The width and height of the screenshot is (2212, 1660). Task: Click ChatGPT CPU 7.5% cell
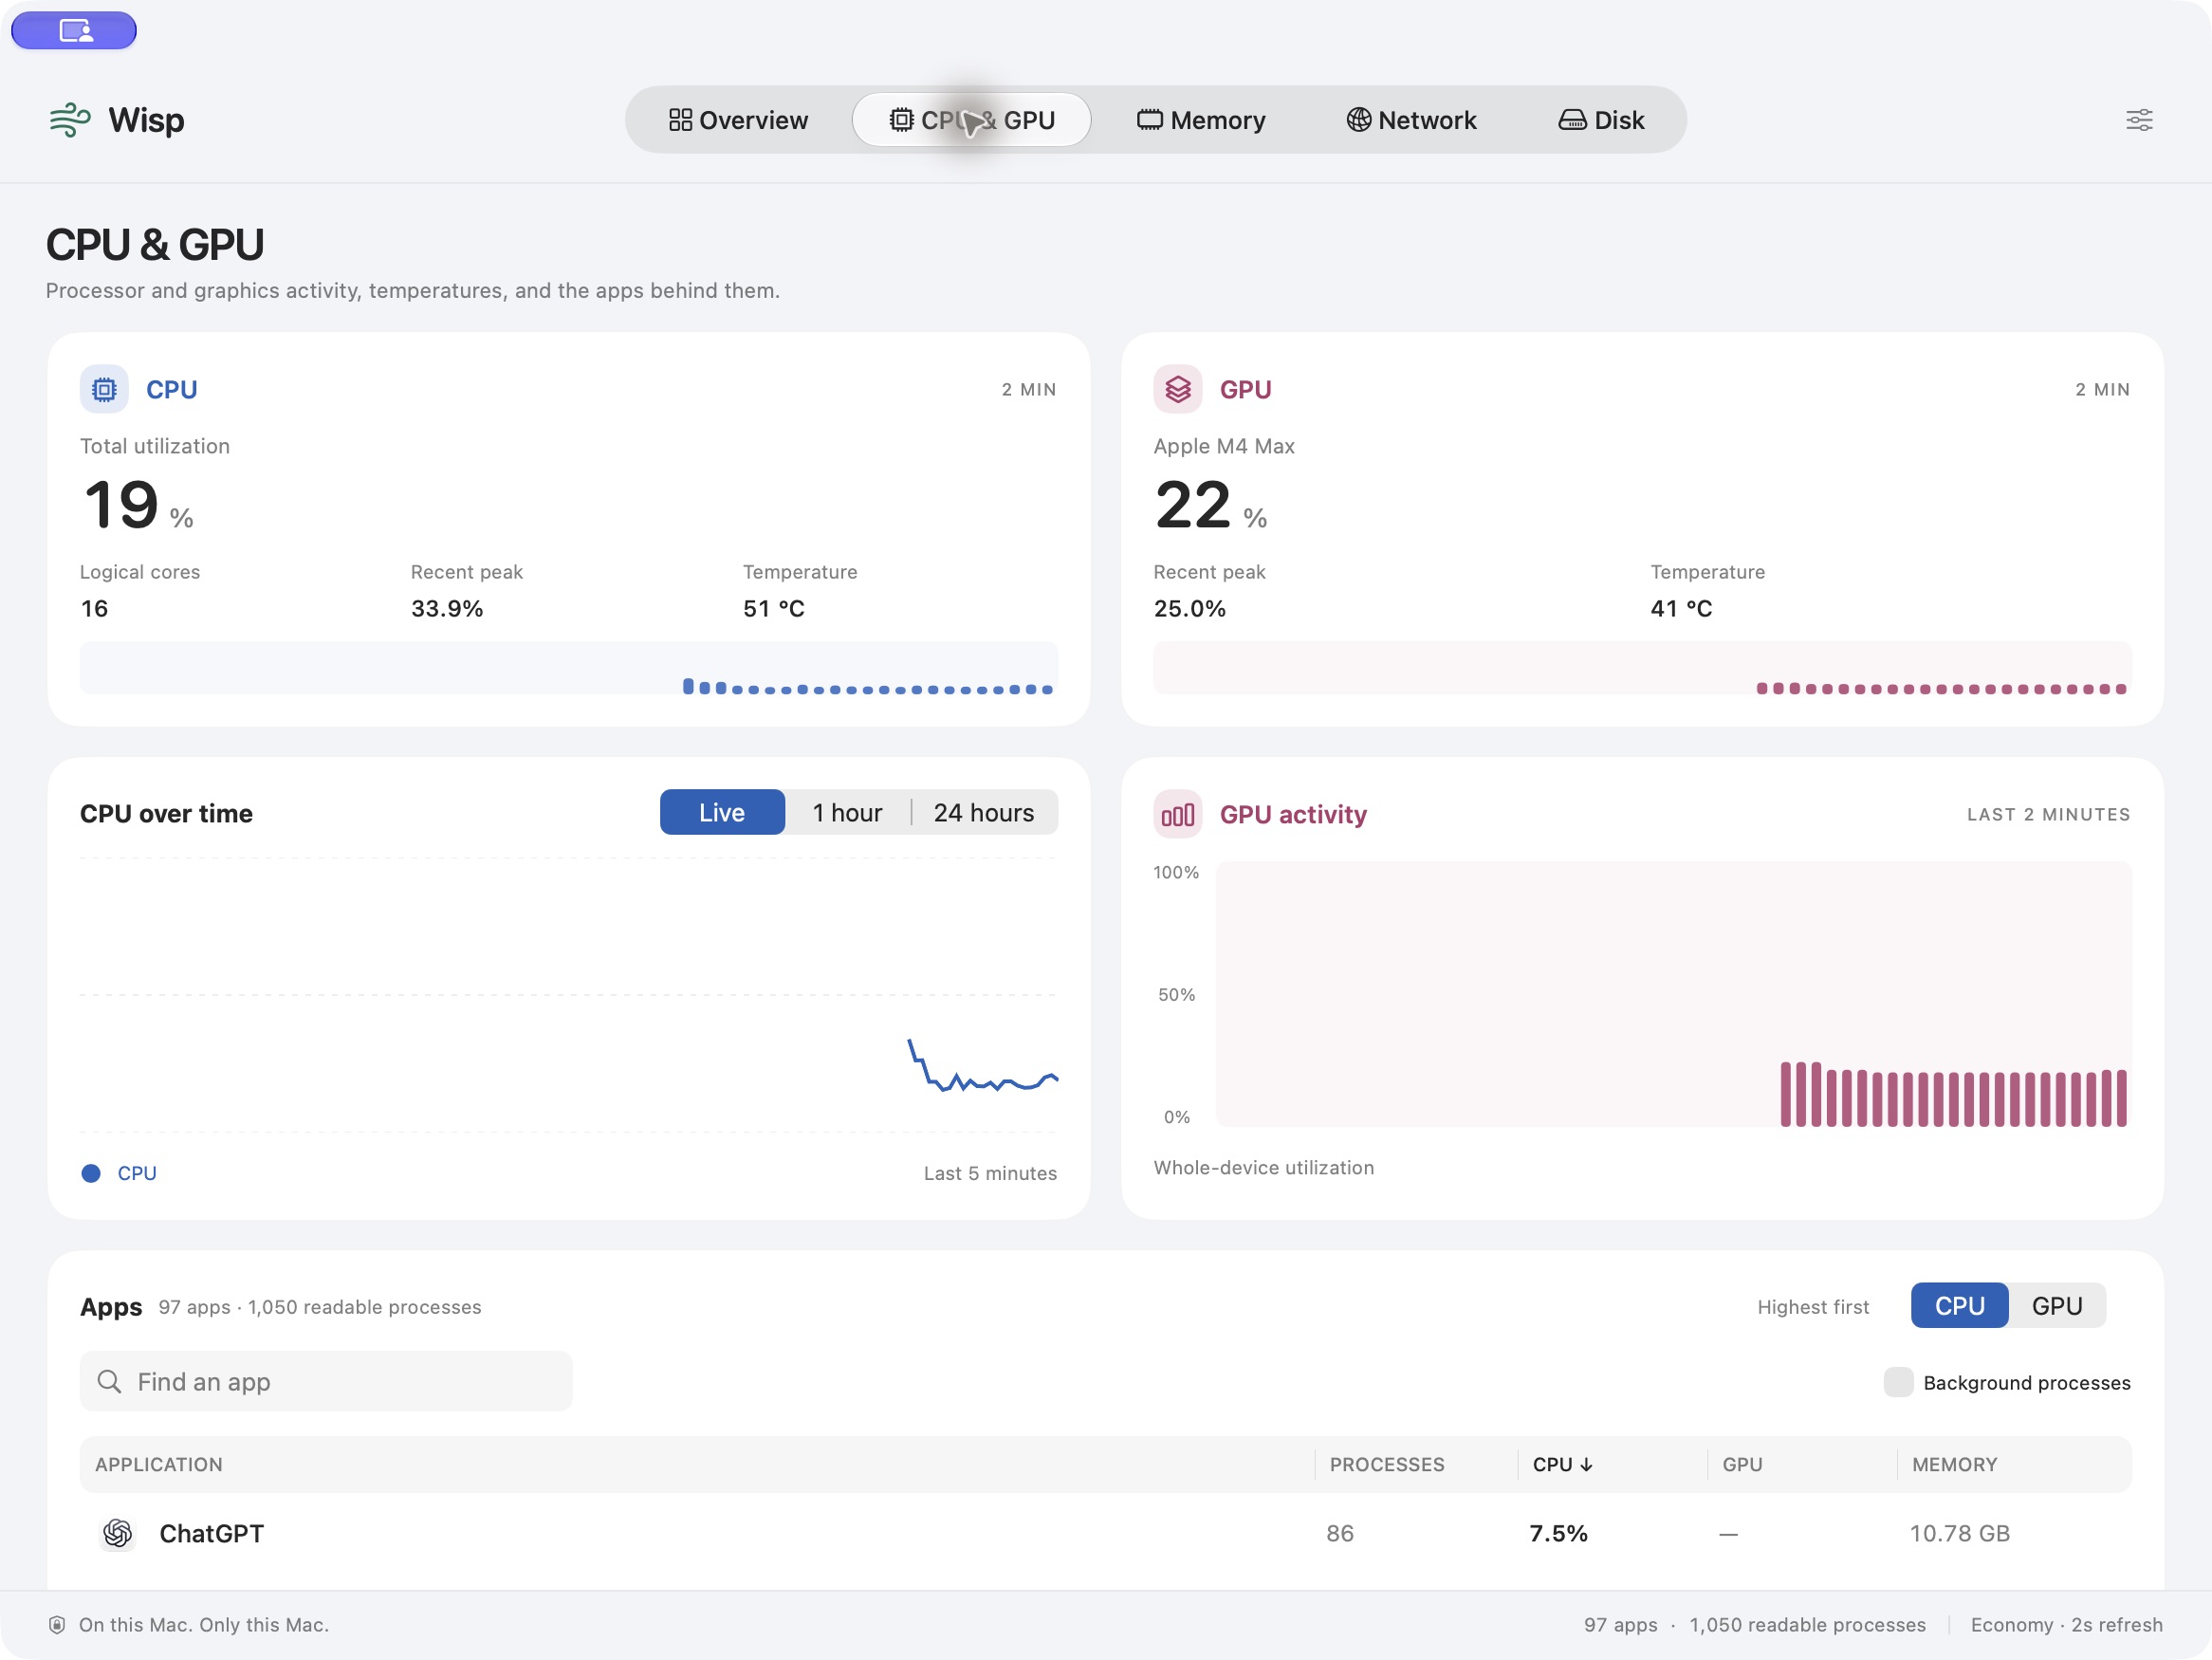click(x=1558, y=1533)
